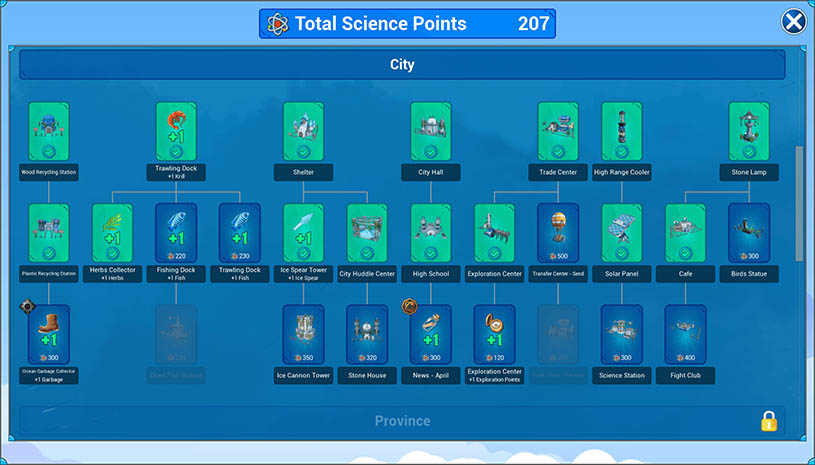This screenshot has height=465, width=815.
Task: Close the science tree window
Action: tap(793, 22)
